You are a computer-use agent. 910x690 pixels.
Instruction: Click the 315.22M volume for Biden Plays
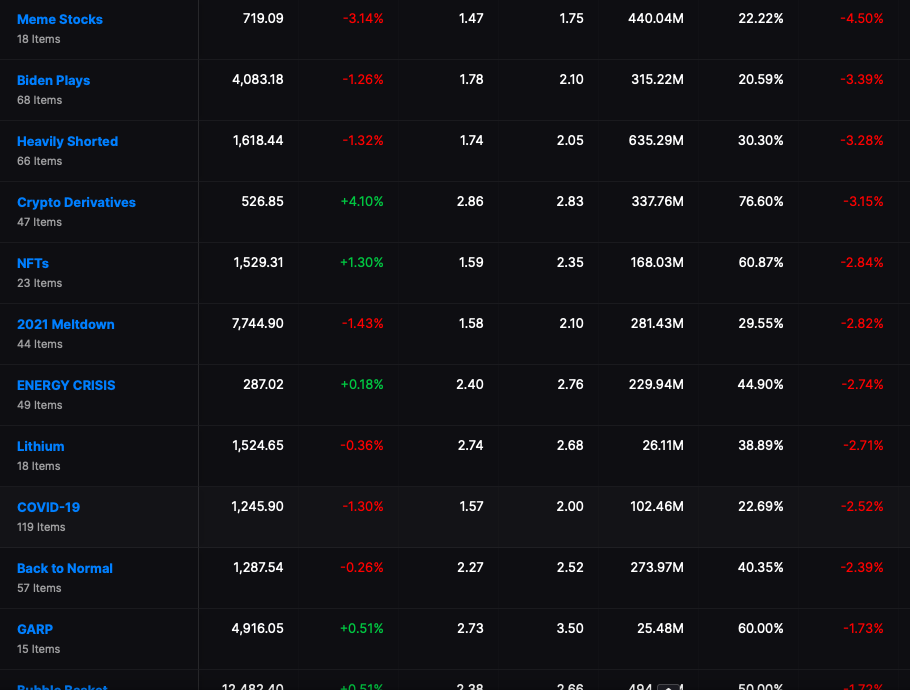[658, 80]
